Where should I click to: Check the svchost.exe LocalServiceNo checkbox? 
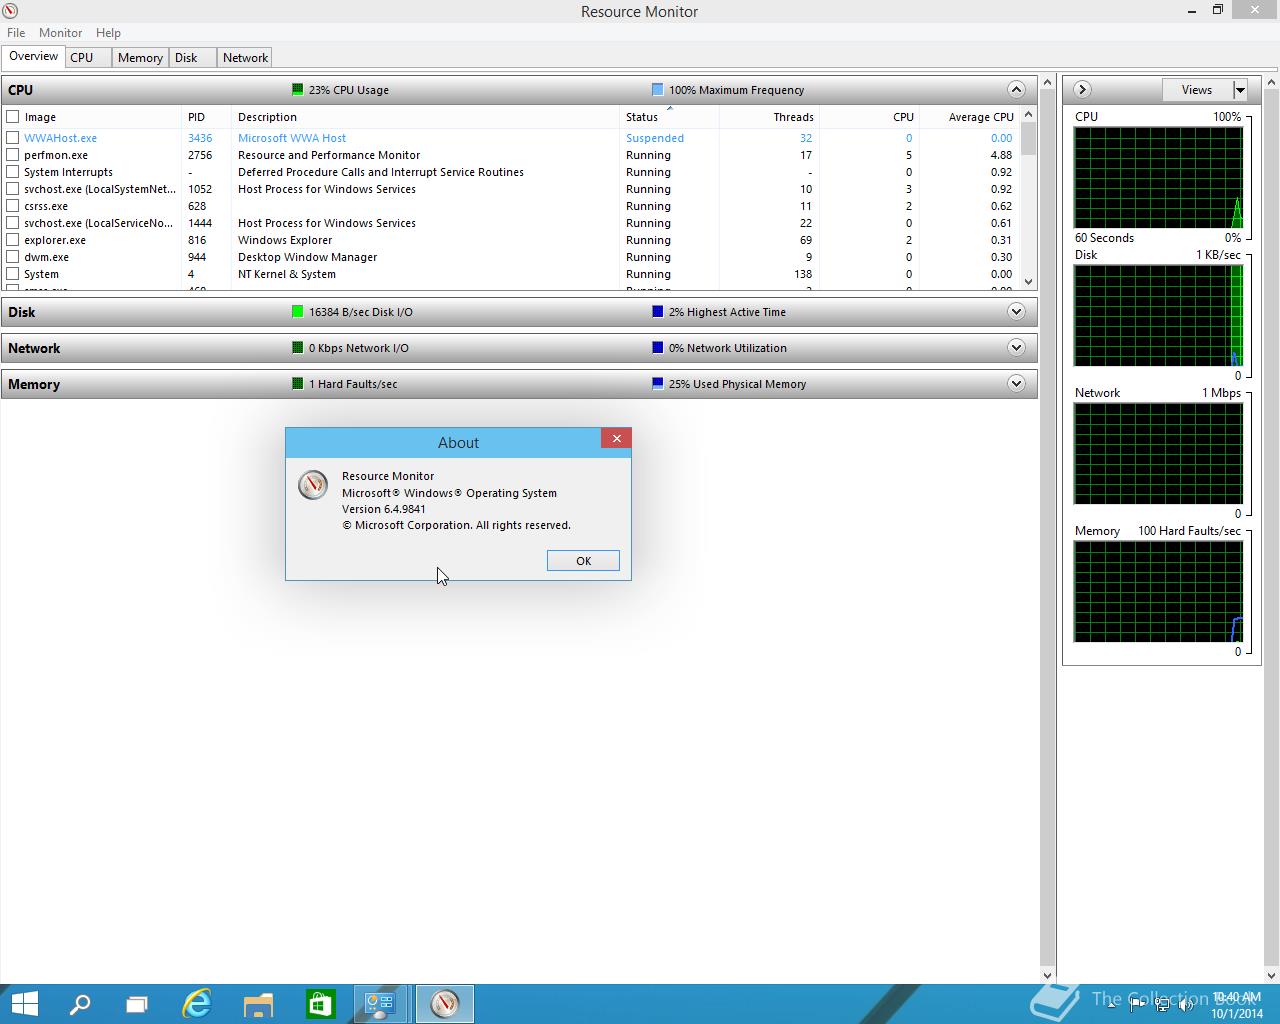pyautogui.click(x=13, y=223)
